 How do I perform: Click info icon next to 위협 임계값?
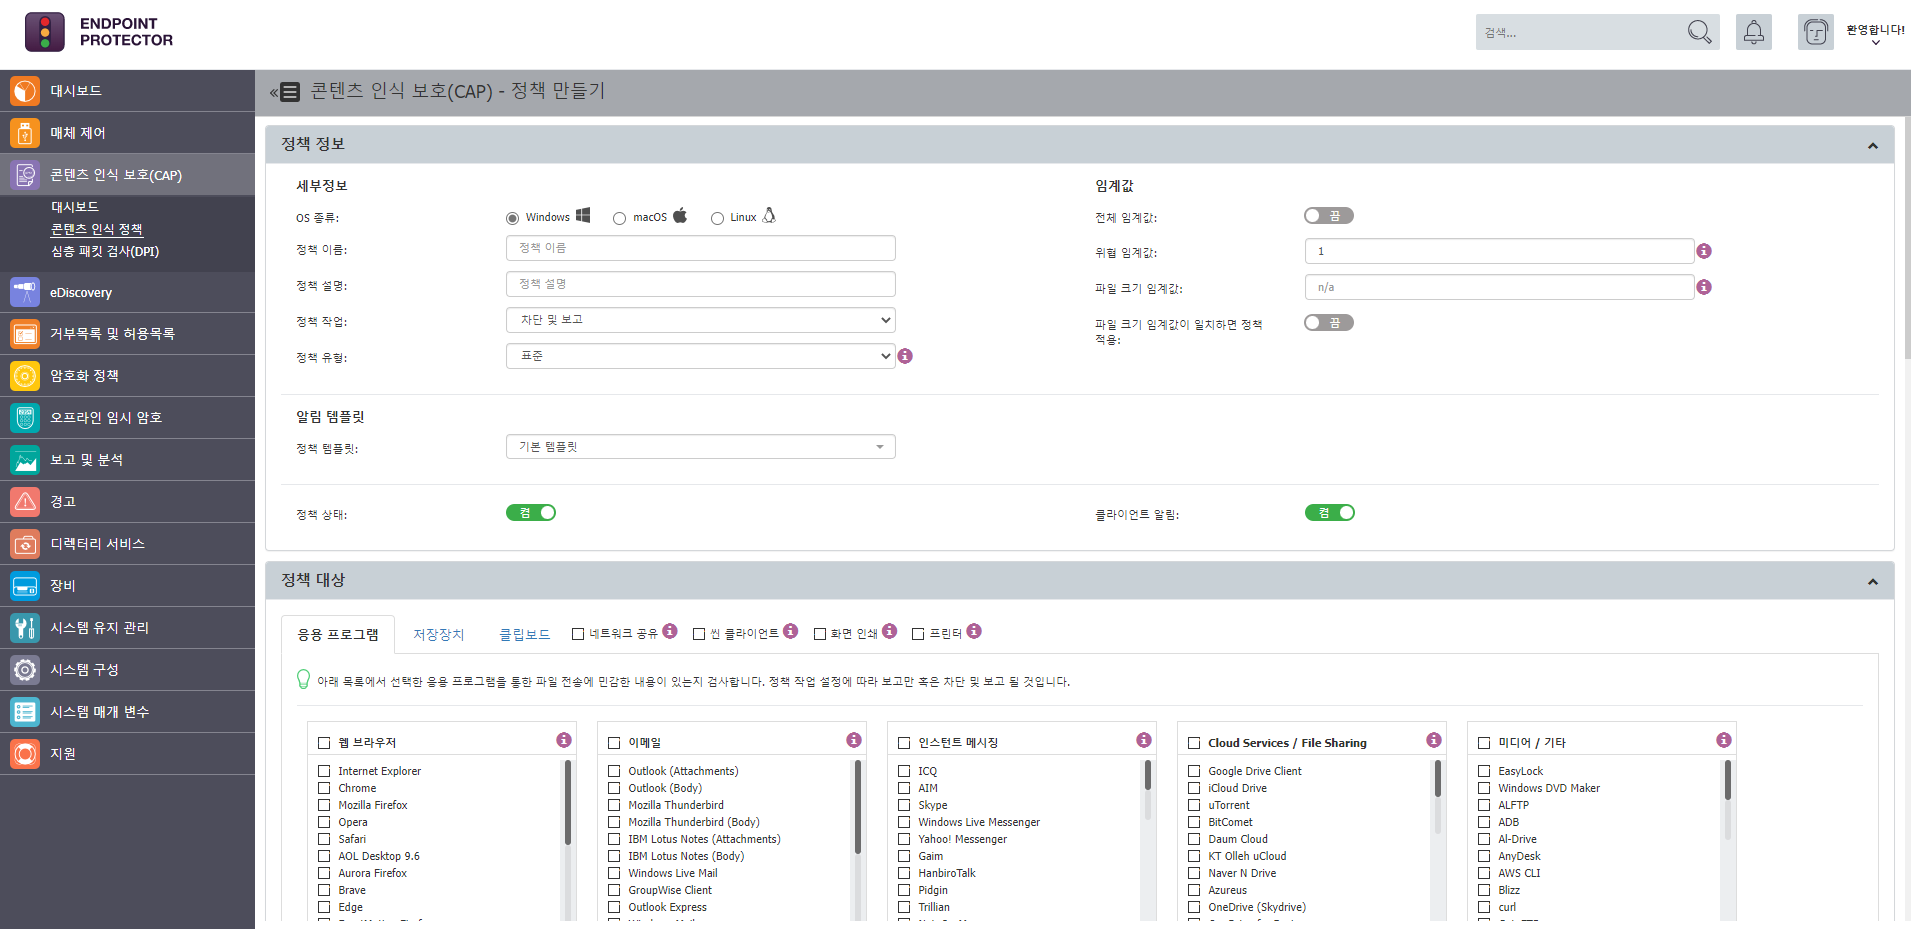pyautogui.click(x=1704, y=251)
